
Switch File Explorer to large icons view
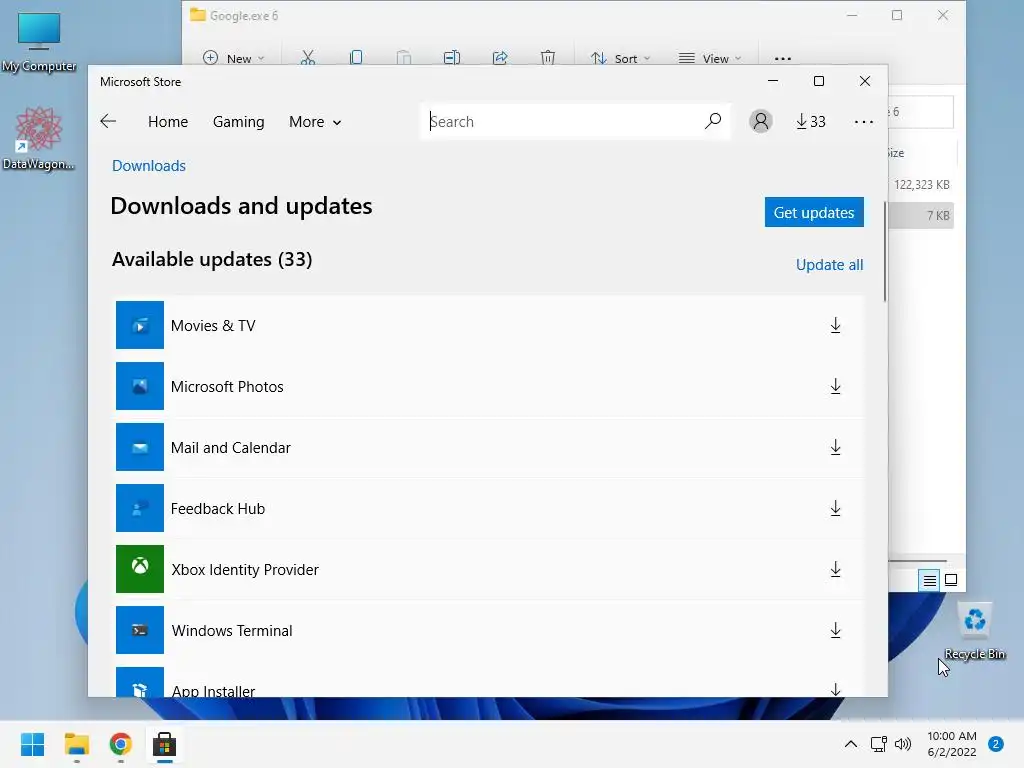point(951,580)
